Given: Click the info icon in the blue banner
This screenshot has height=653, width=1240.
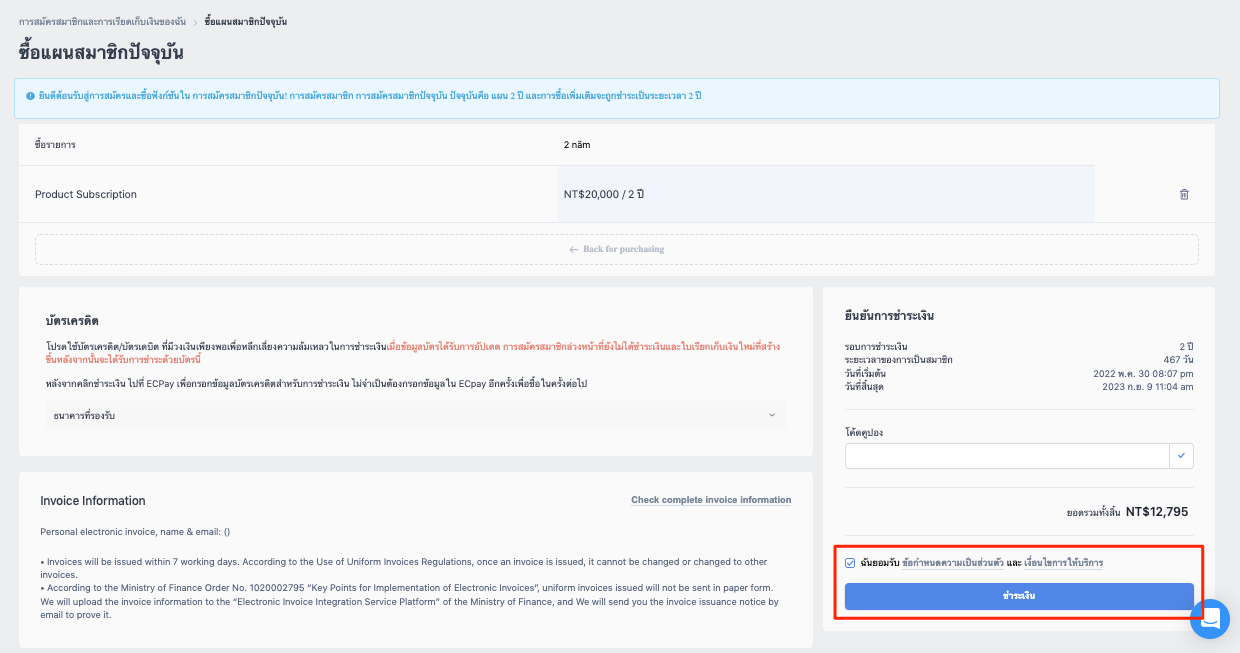Looking at the screenshot, I should tap(30, 96).
